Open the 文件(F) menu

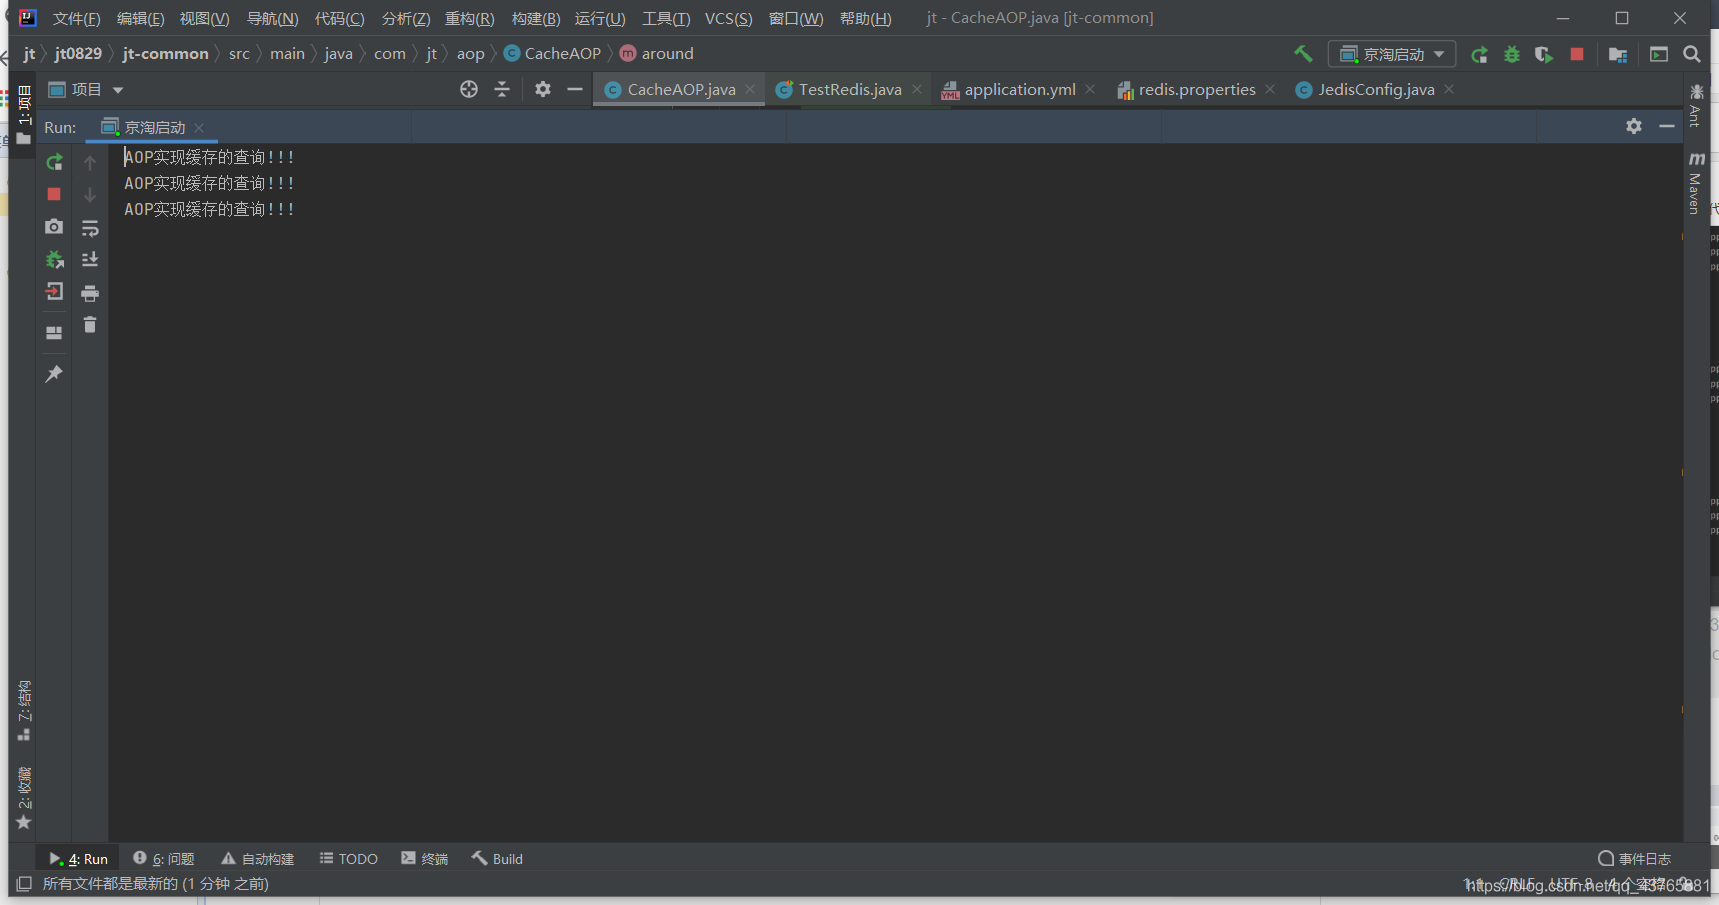[x=77, y=18]
